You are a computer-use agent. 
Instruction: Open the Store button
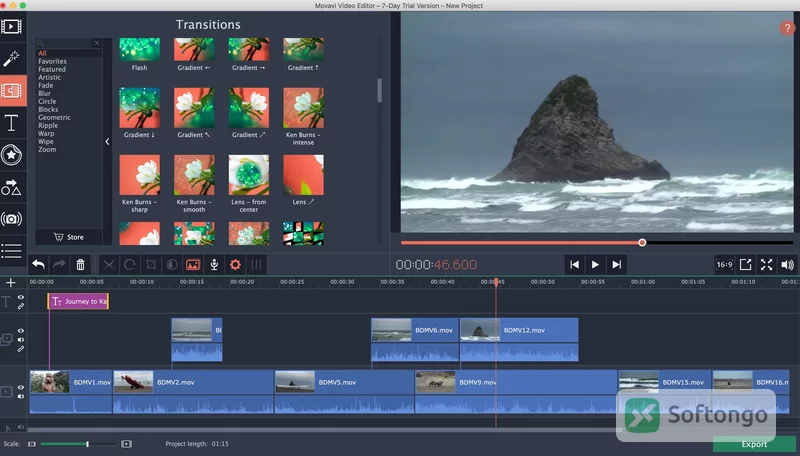(x=69, y=237)
